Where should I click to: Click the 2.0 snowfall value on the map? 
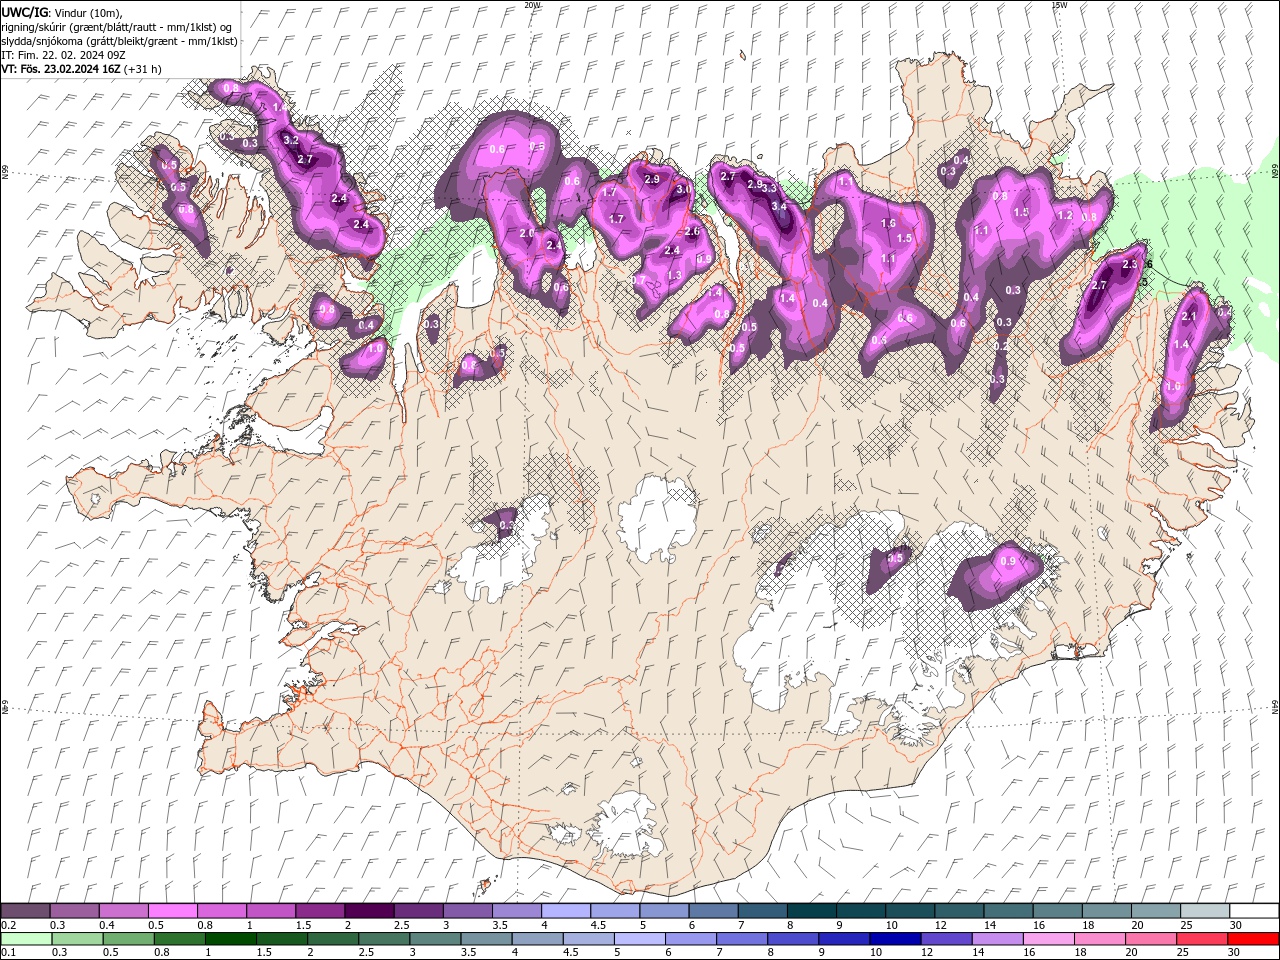click(527, 233)
